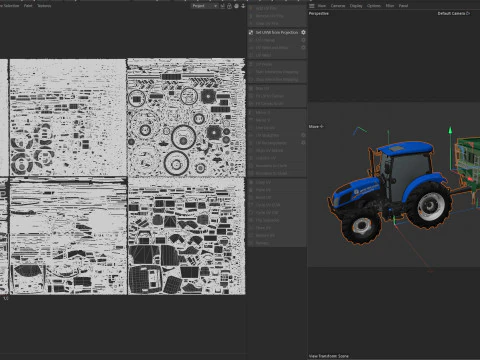Viewport: 480px width, 360px height.
Task: Click Fit Canvas to UV
Action: pos(269,104)
